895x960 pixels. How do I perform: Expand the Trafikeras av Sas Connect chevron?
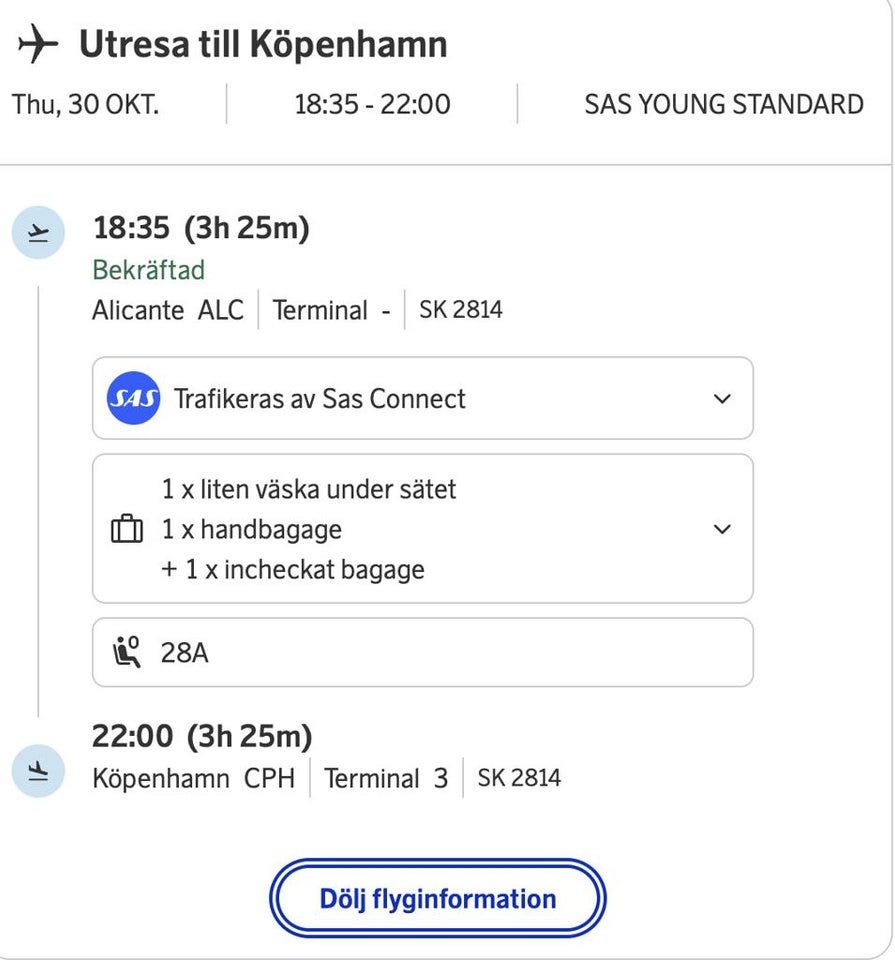tap(722, 398)
